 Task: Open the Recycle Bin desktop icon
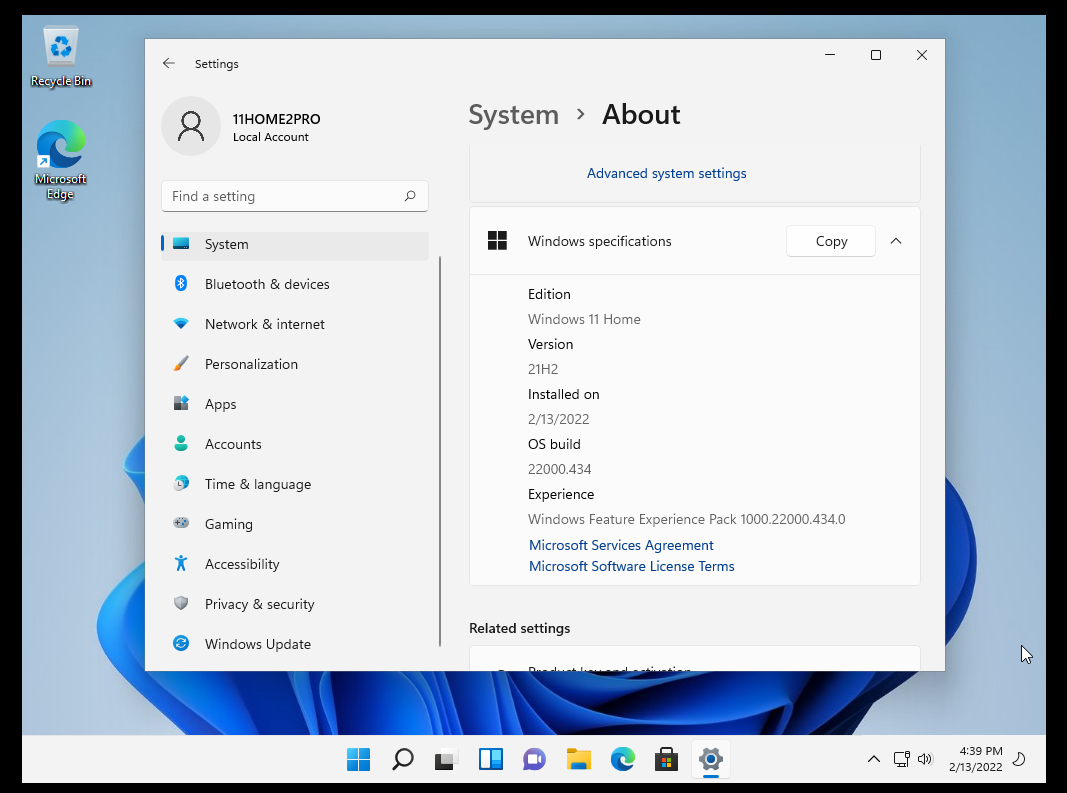pos(61,57)
